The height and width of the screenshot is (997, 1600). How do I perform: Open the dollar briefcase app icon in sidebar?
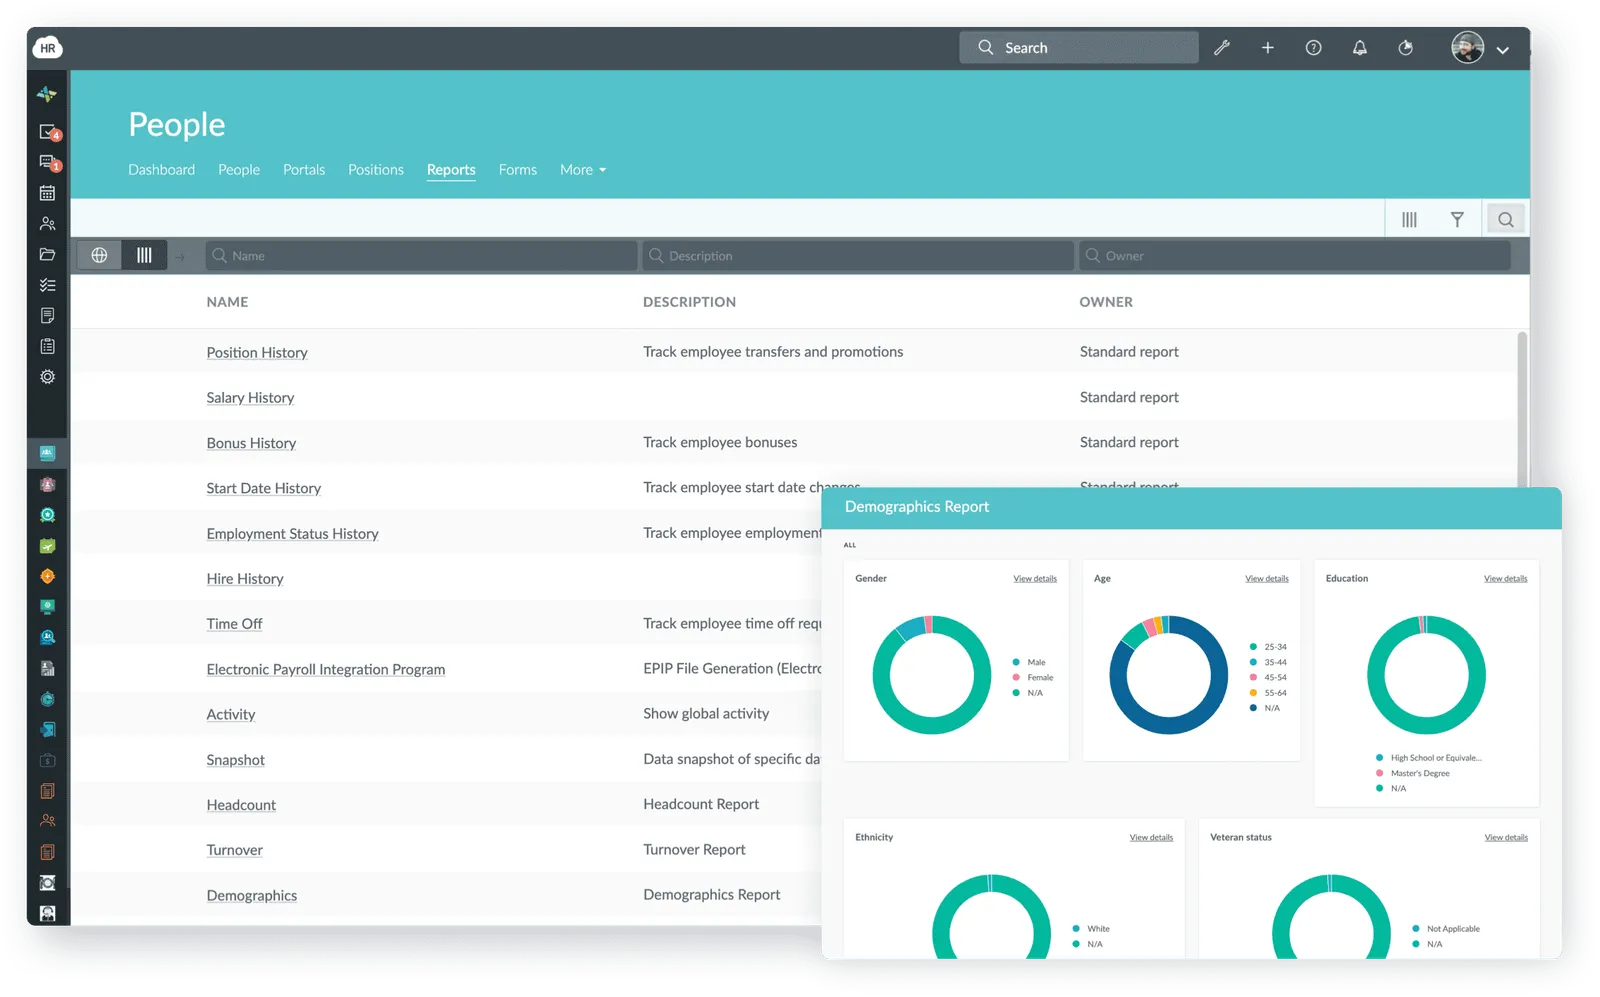(47, 760)
